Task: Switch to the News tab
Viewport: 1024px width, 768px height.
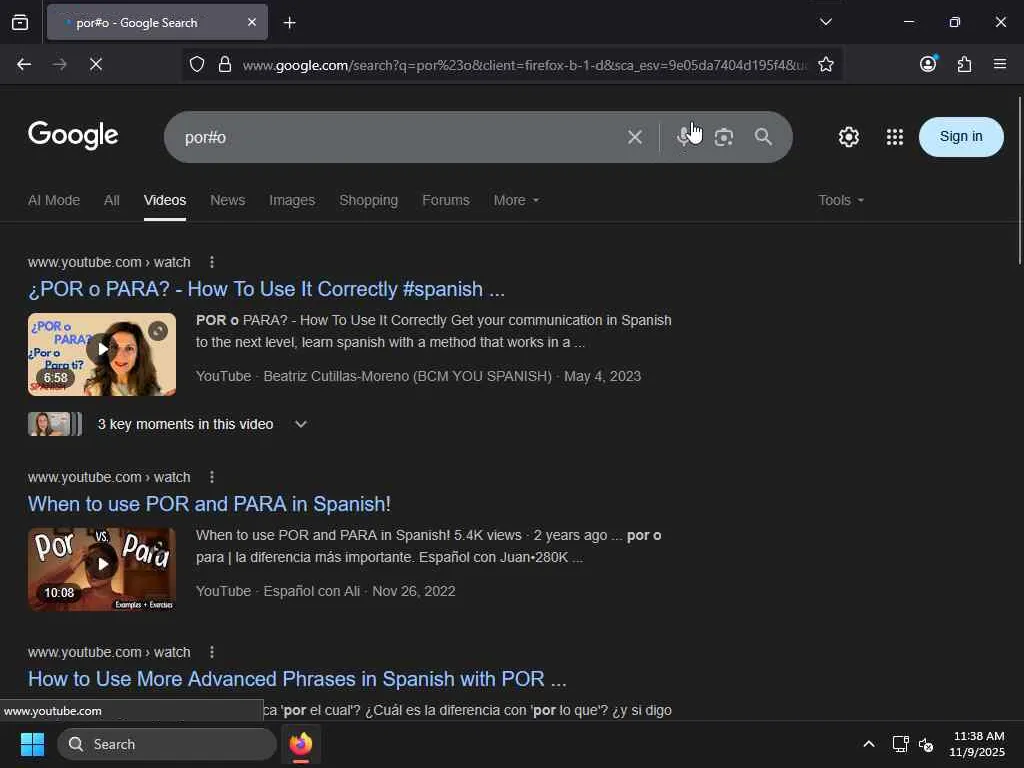Action: point(227,200)
